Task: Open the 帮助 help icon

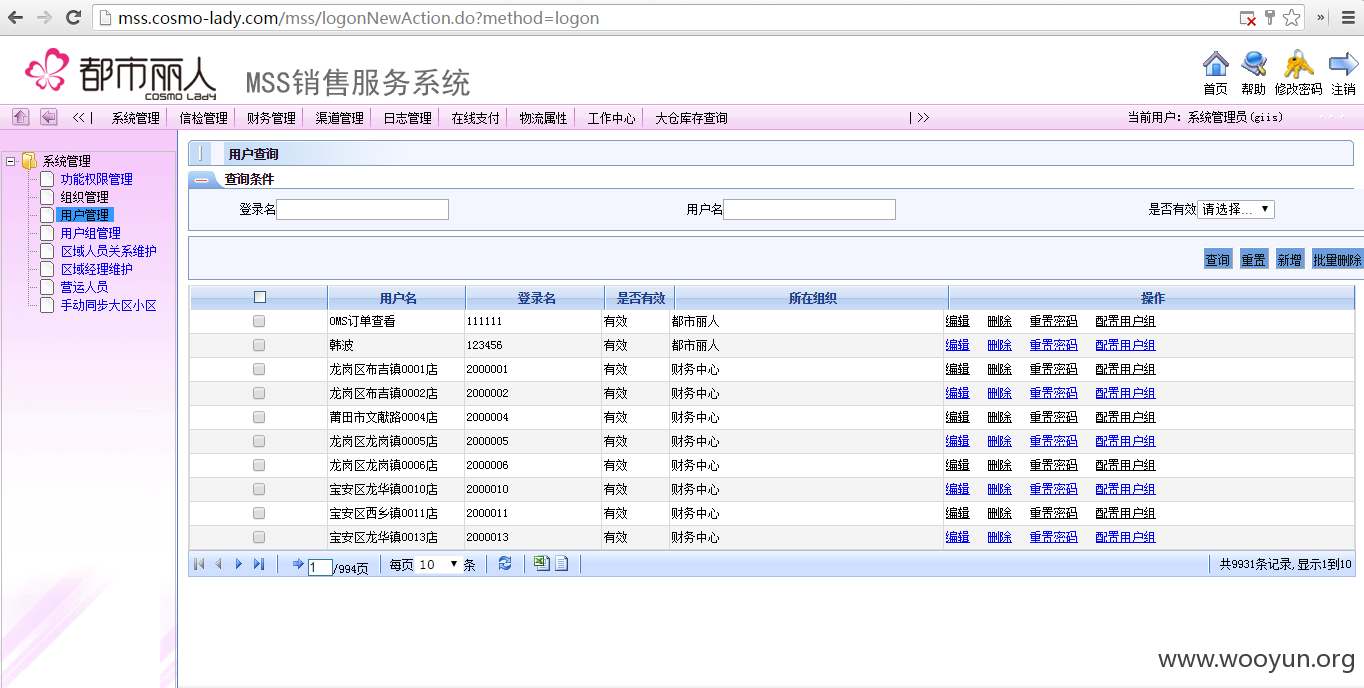Action: (x=1253, y=65)
